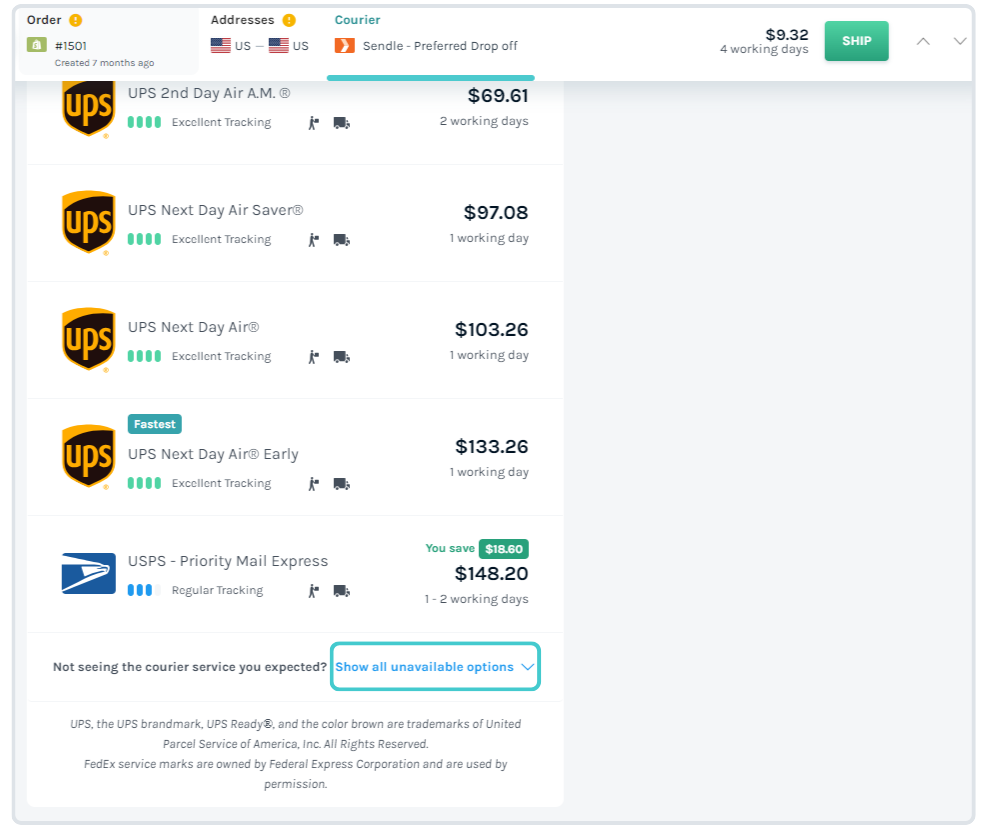
Task: Click the Sendle courier logo icon
Action: pyautogui.click(x=344, y=45)
